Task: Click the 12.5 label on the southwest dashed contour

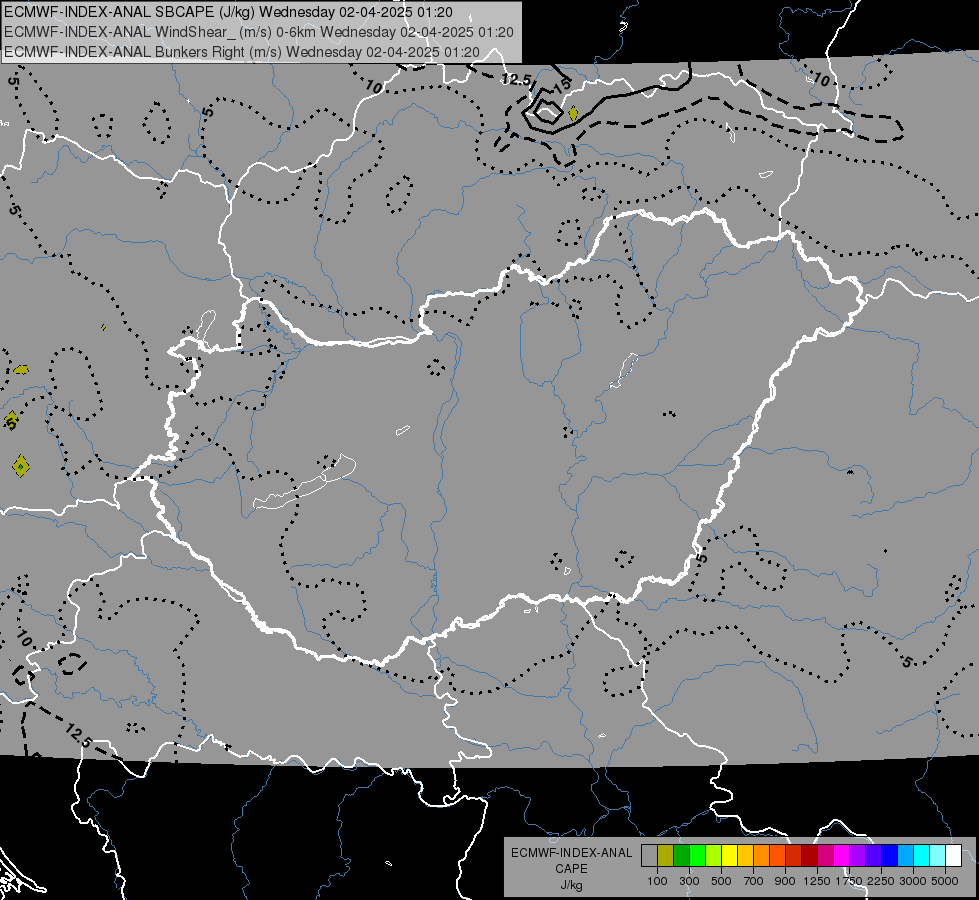Action: coord(78,736)
